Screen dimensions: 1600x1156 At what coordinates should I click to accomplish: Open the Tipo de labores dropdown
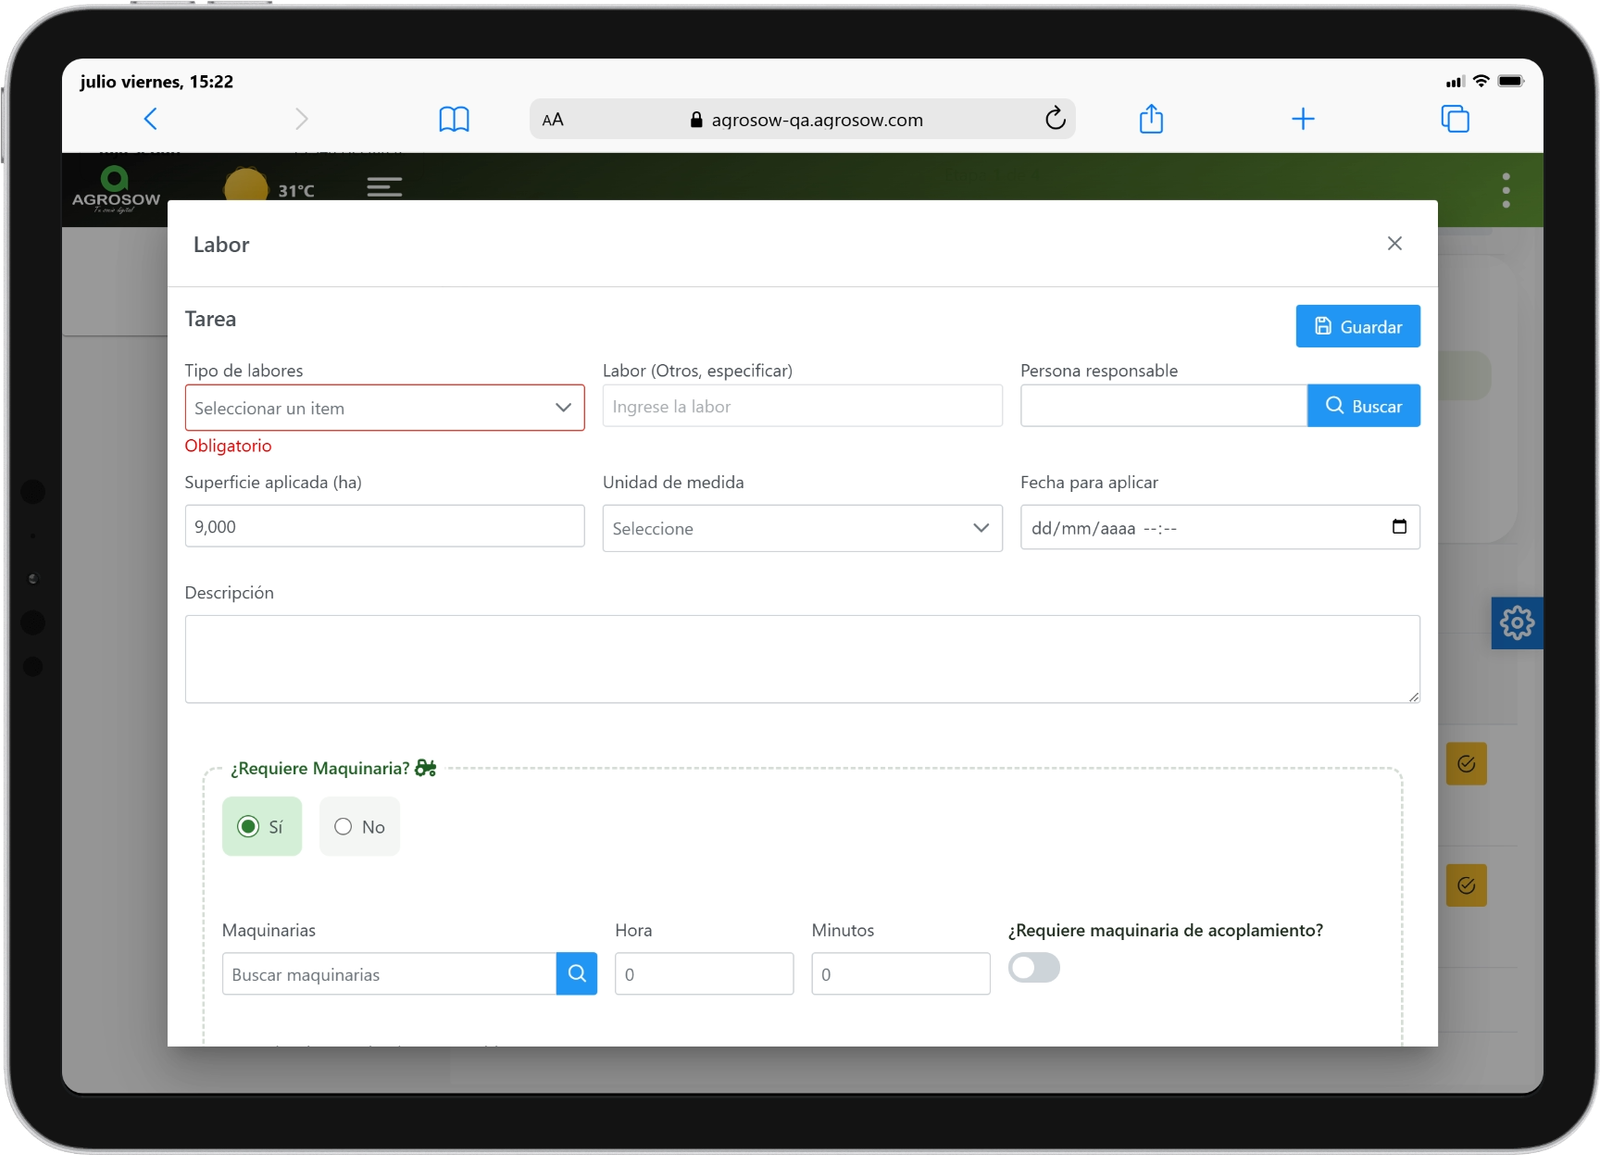click(385, 408)
